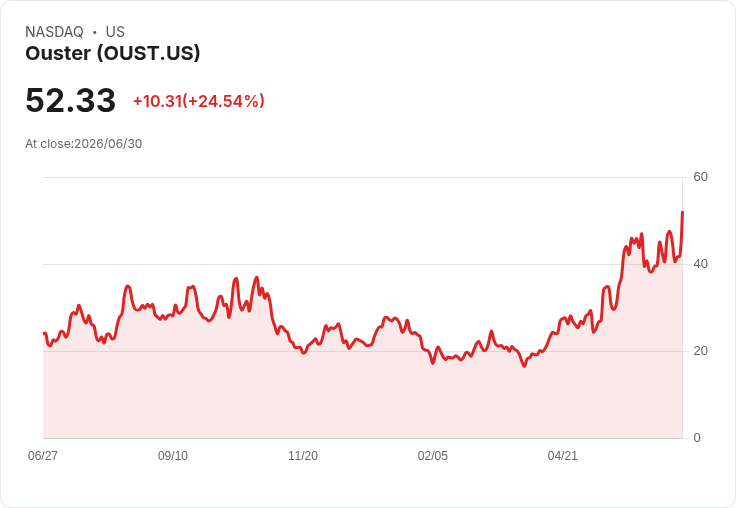Select the 04/21 date on the x-axis
The width and height of the screenshot is (736, 508).
click(x=562, y=455)
